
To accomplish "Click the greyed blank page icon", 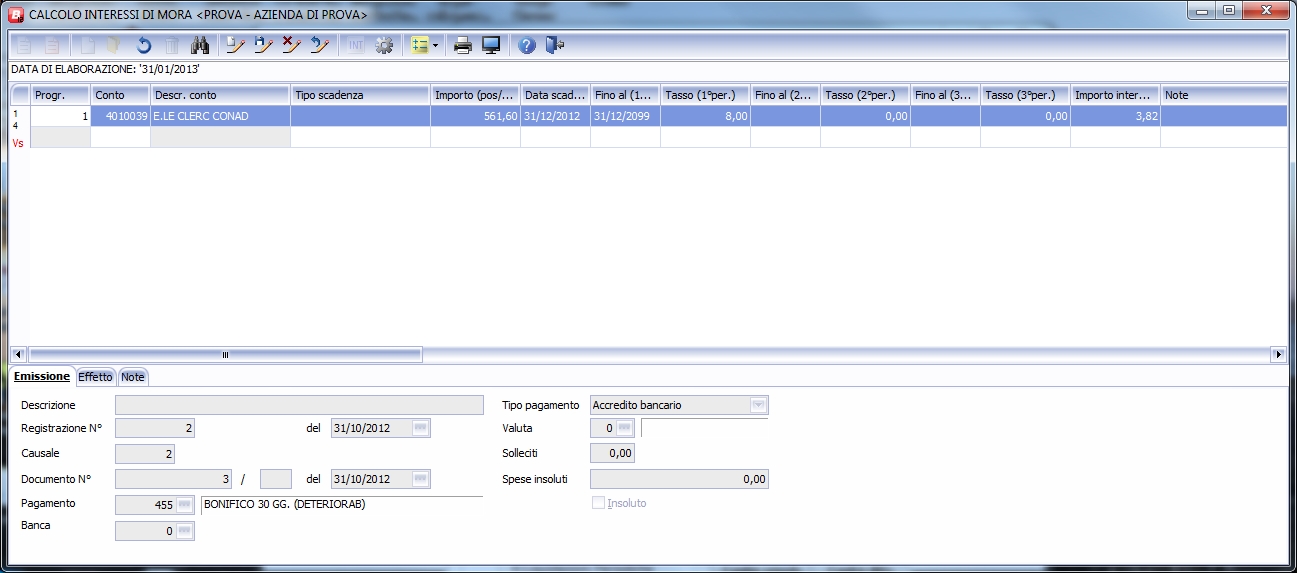I will click(x=88, y=45).
